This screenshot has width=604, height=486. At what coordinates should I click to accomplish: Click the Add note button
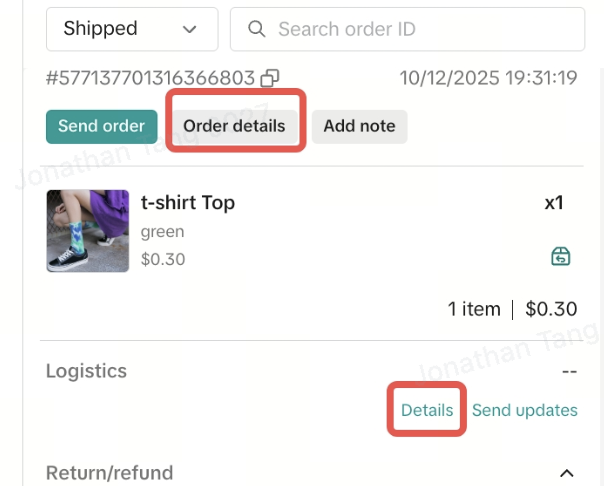tap(359, 126)
